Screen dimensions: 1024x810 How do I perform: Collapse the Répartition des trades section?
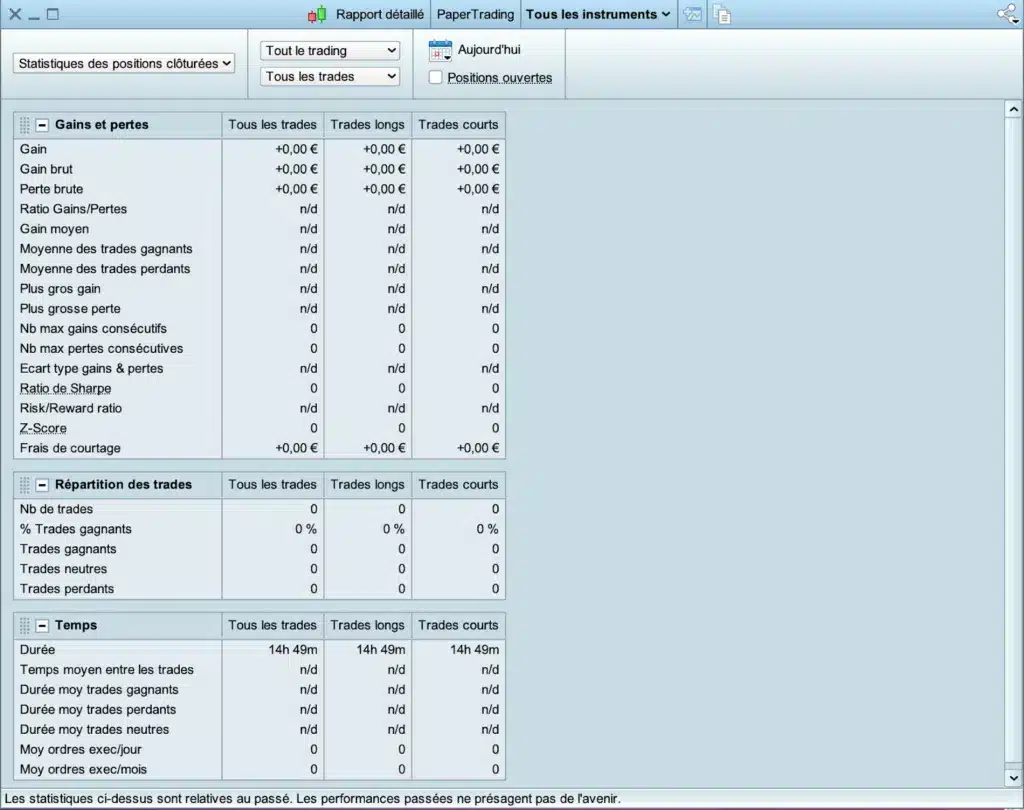coord(42,485)
